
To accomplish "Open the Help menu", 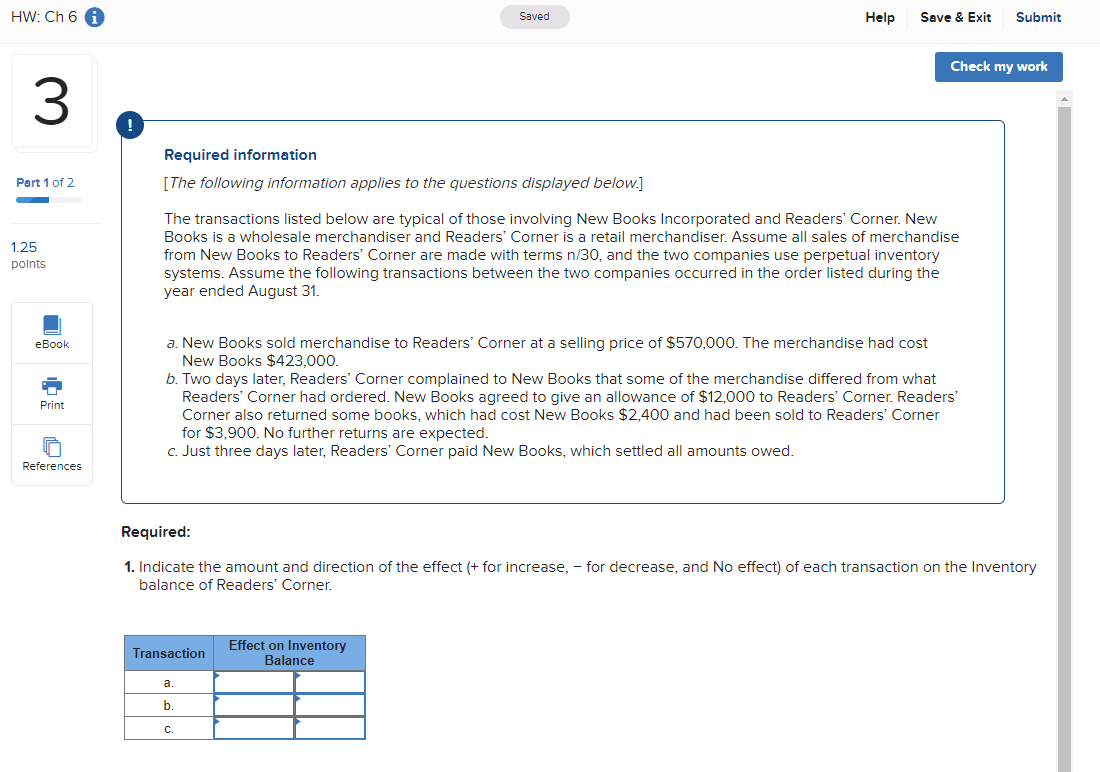I will click(880, 18).
